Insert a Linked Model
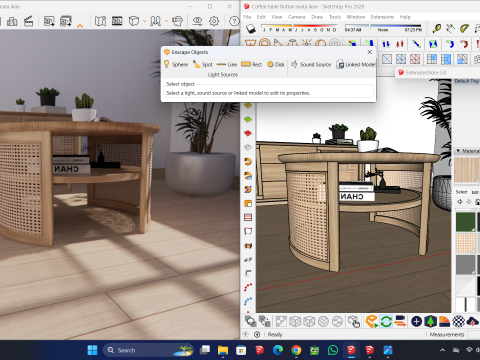Image resolution: width=480 pixels, height=360 pixels. tap(356, 64)
